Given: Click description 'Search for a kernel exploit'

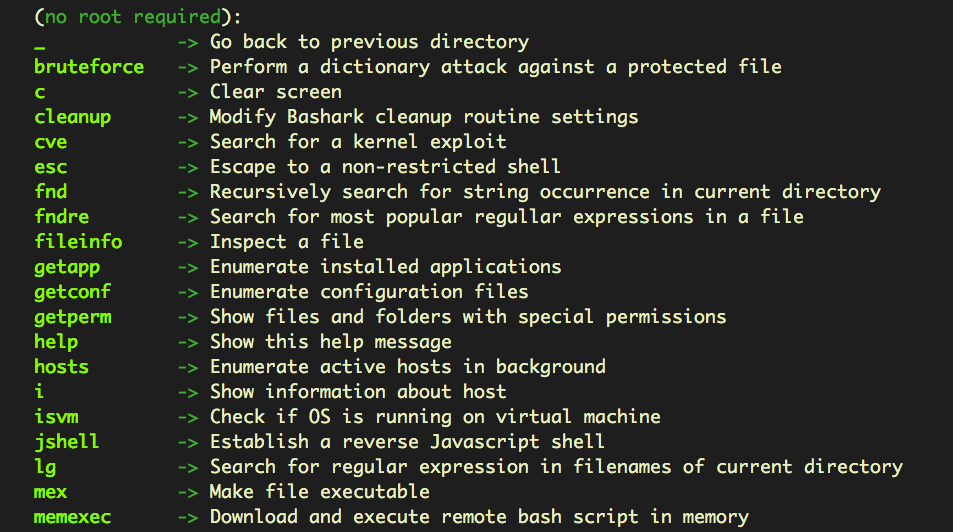Looking at the screenshot, I should pos(358,142).
